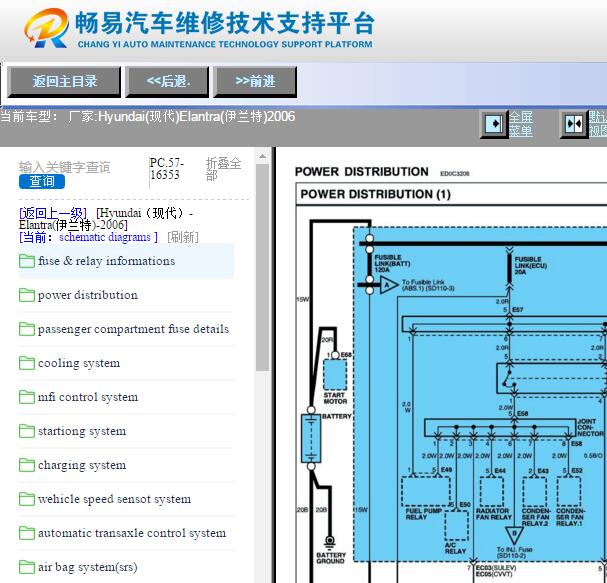Select power distribution tree entry
This screenshot has height=583, width=607.
tap(87, 295)
